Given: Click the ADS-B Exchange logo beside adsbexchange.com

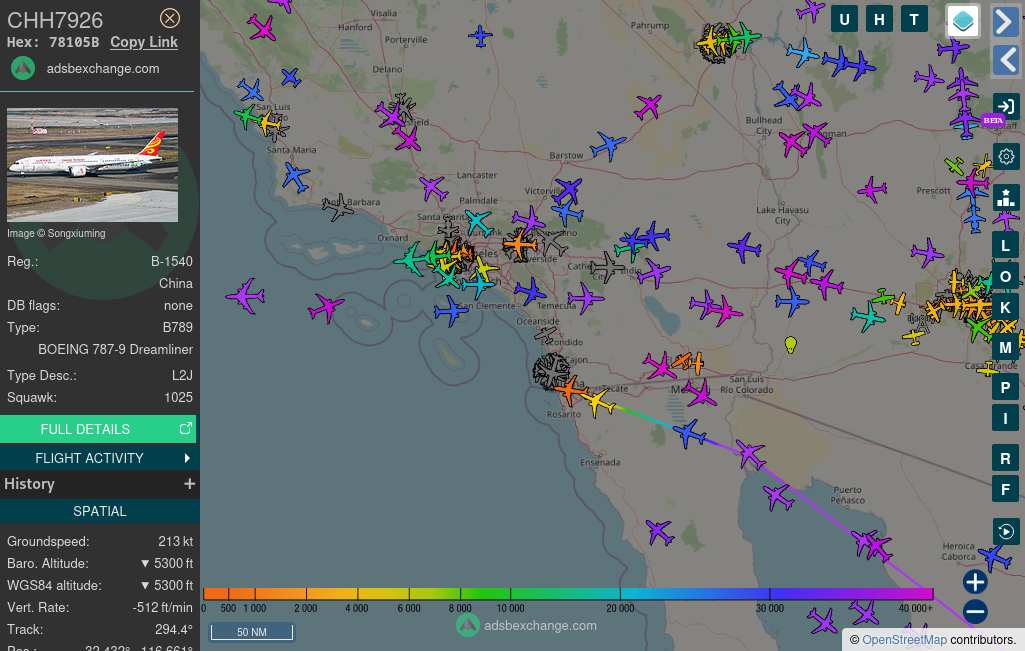Looking at the screenshot, I should (x=24, y=68).
